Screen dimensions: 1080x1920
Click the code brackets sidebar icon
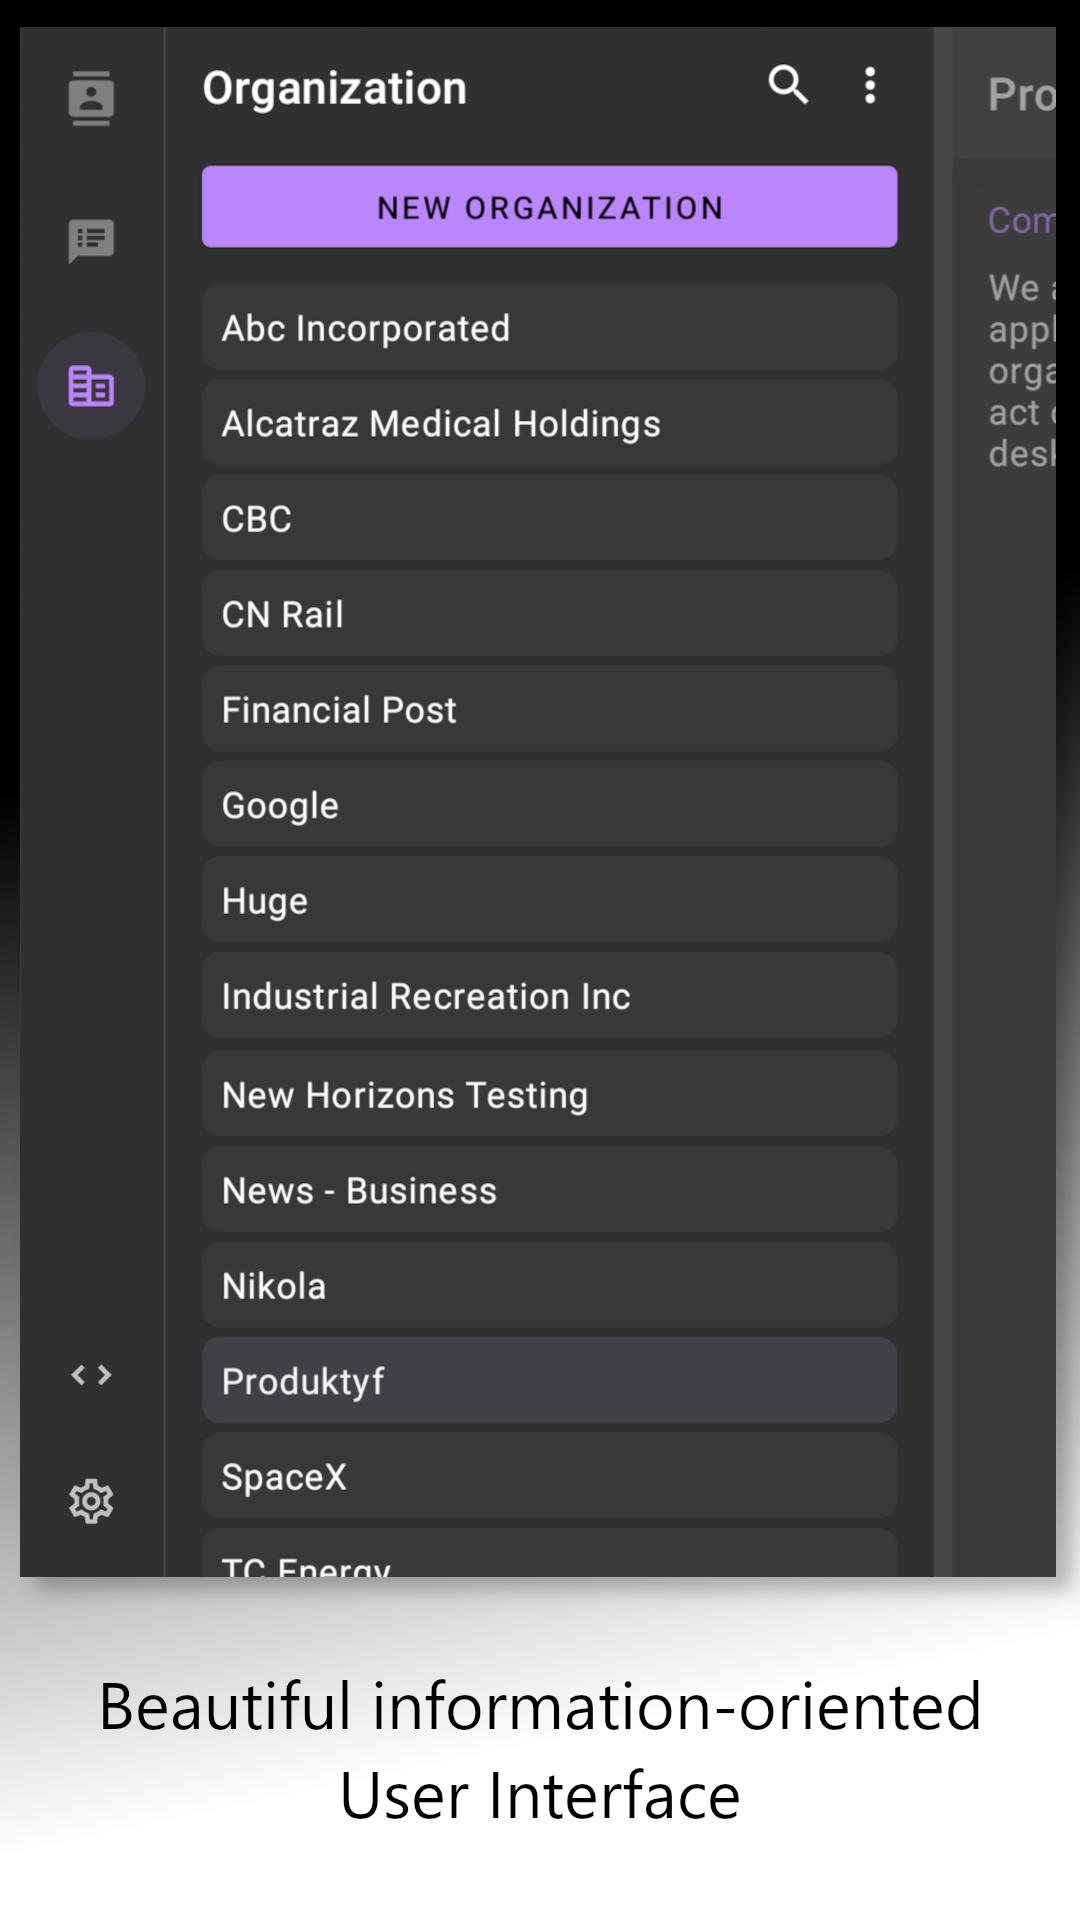tap(91, 1375)
